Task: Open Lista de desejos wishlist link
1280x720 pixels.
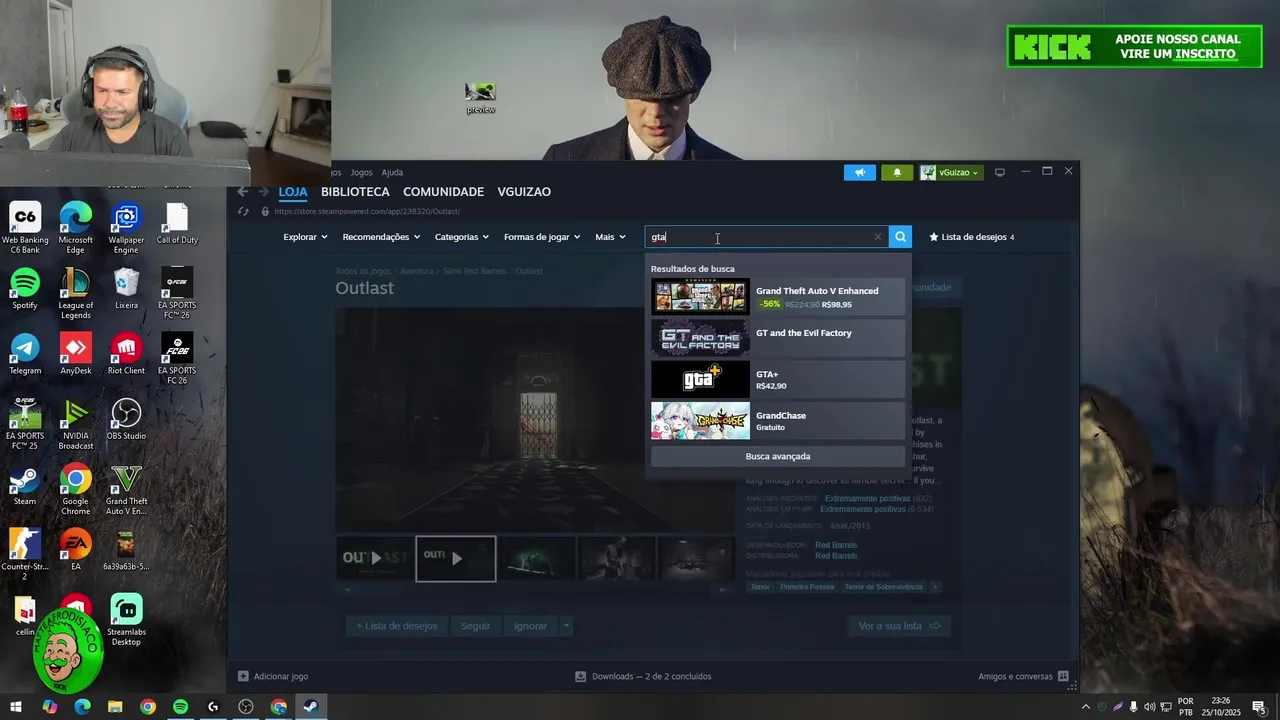Action: point(971,237)
